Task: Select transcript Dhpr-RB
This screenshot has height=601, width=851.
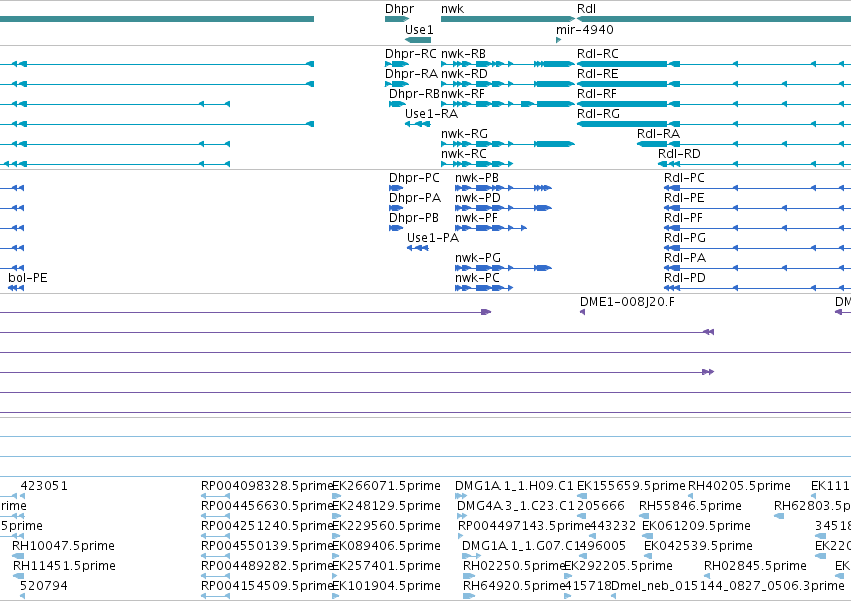Action: [x=397, y=104]
